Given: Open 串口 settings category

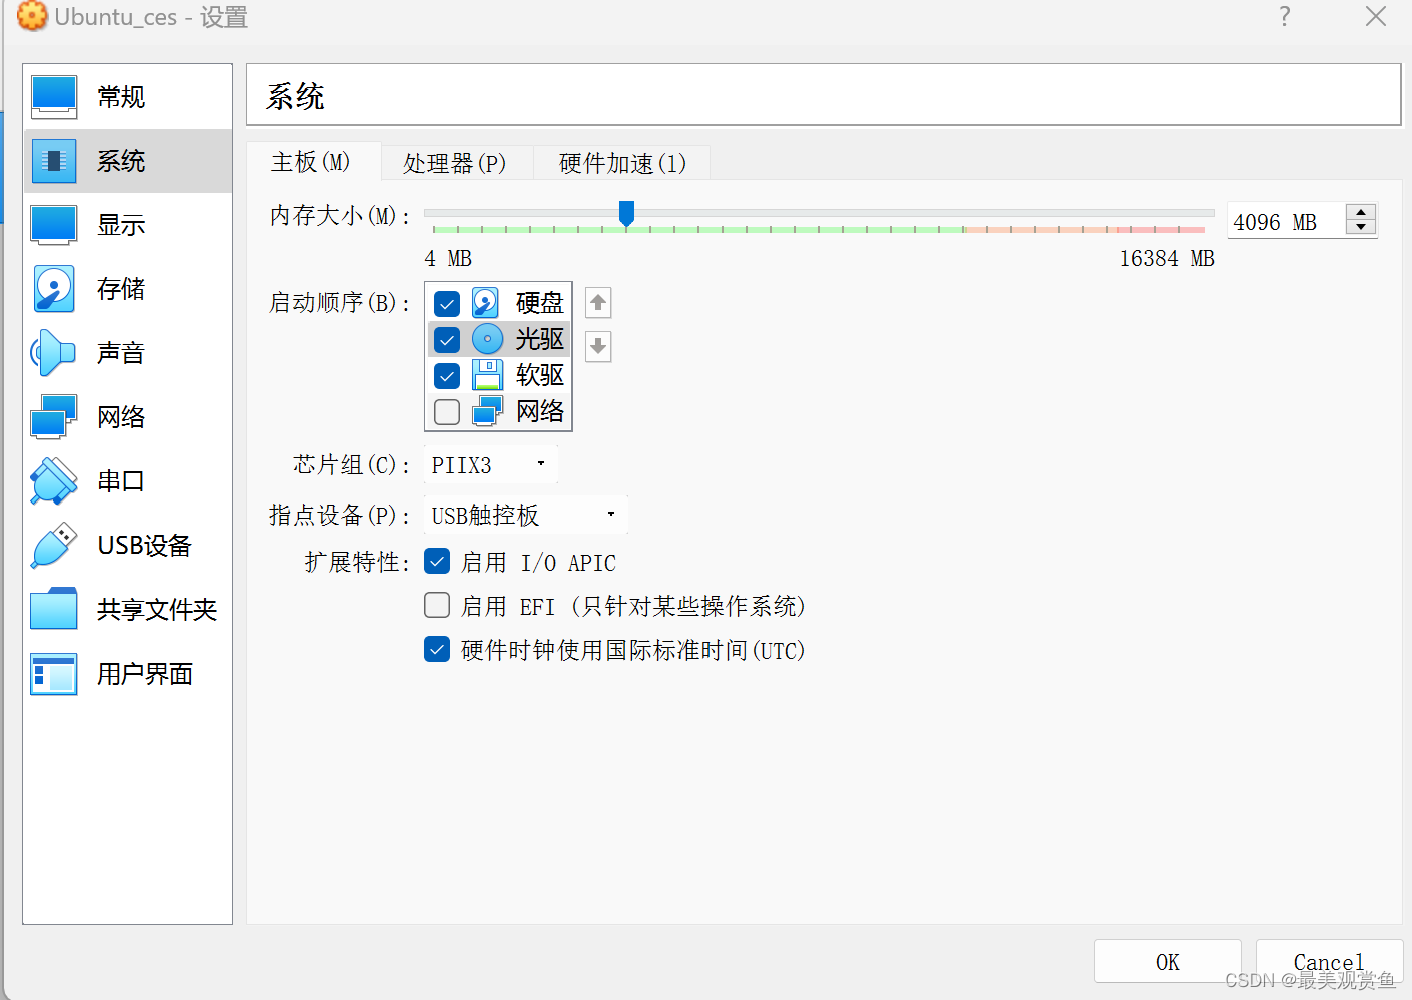Looking at the screenshot, I should click(128, 481).
